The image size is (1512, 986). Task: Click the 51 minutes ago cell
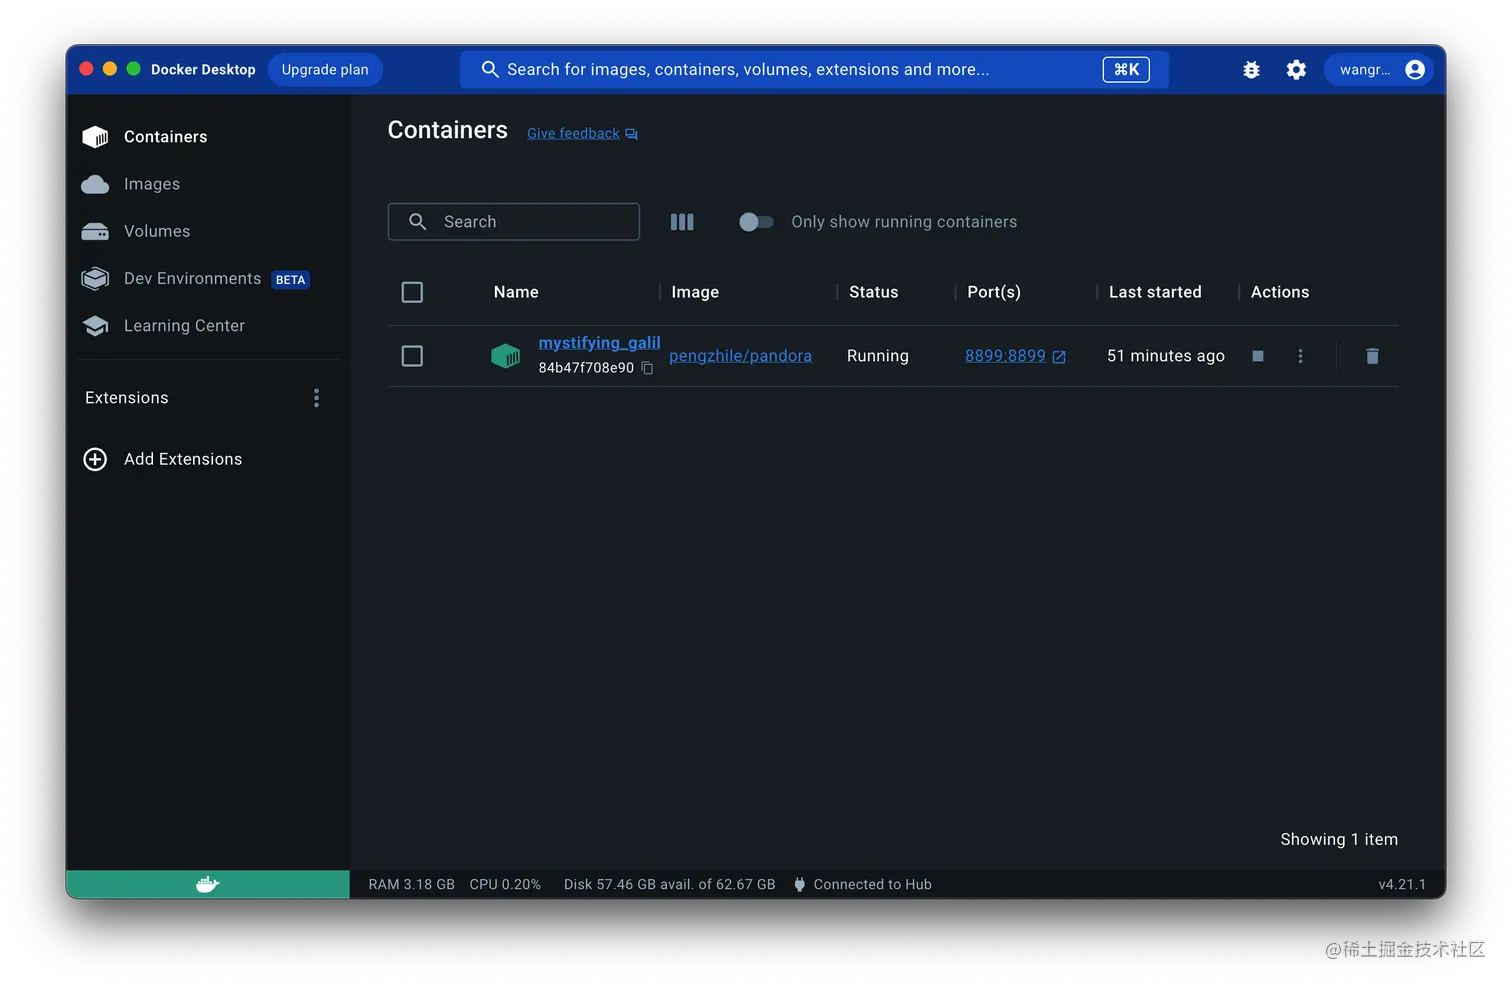click(1165, 356)
